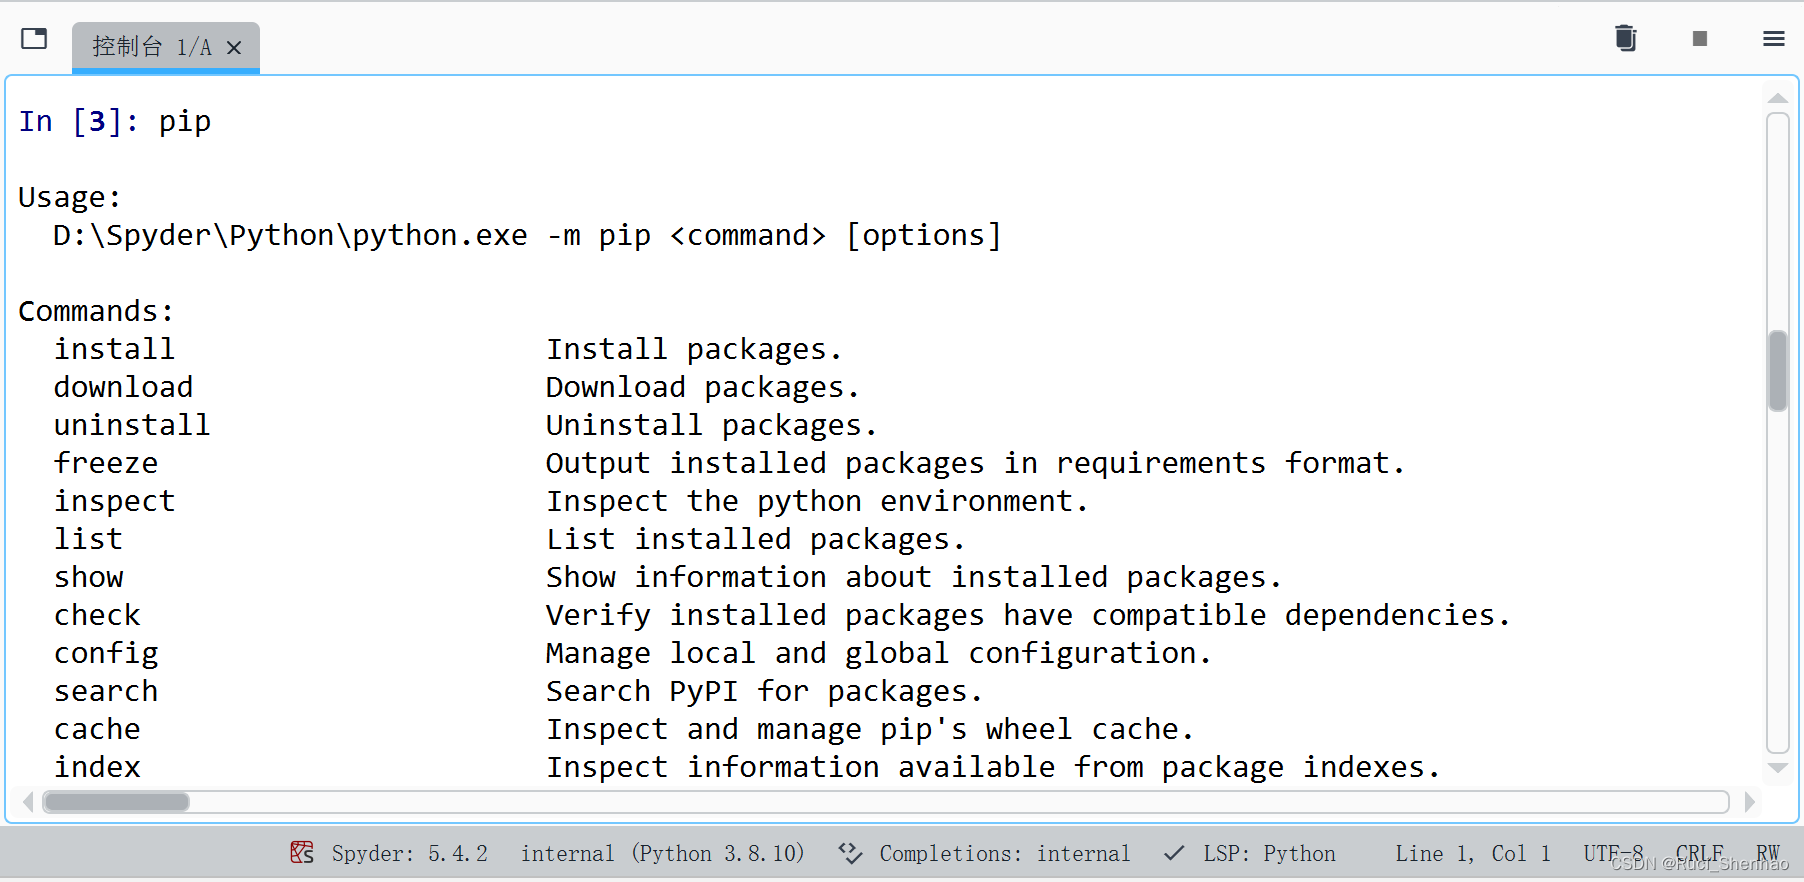Open the internal (Python 3.8.10) interpreter status
Viewport: 1804px width, 882px height.
[662, 853]
